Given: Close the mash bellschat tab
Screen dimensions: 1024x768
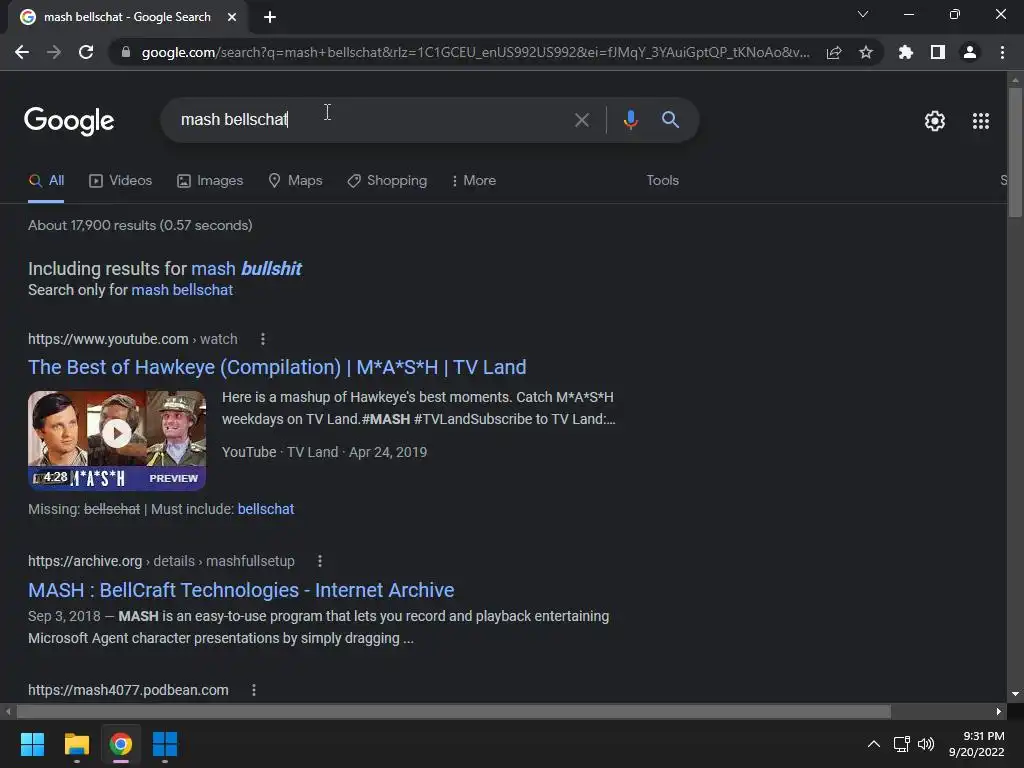Looking at the screenshot, I should coord(232,17).
